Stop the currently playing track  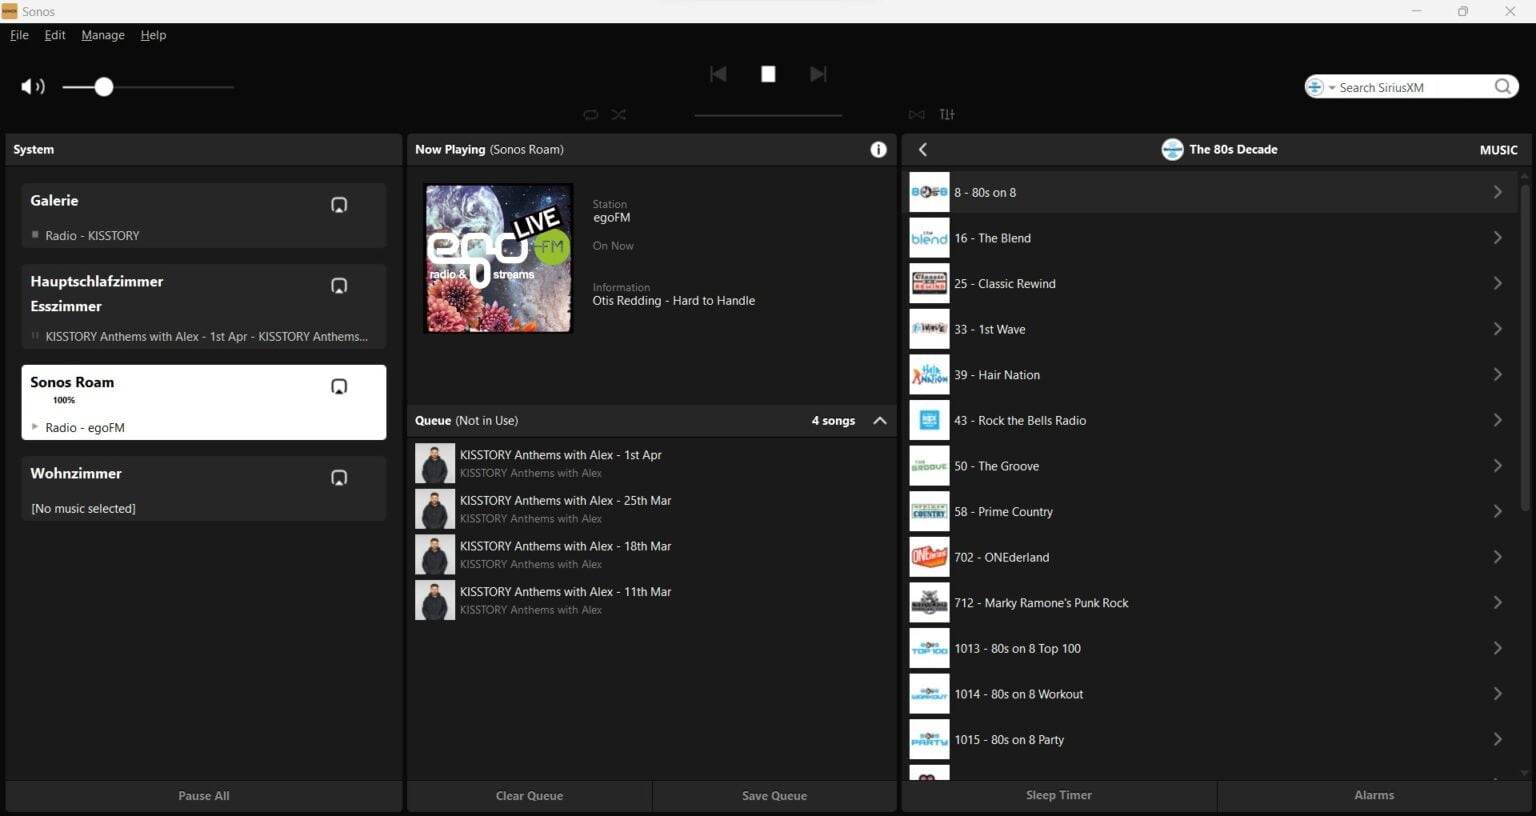767,73
